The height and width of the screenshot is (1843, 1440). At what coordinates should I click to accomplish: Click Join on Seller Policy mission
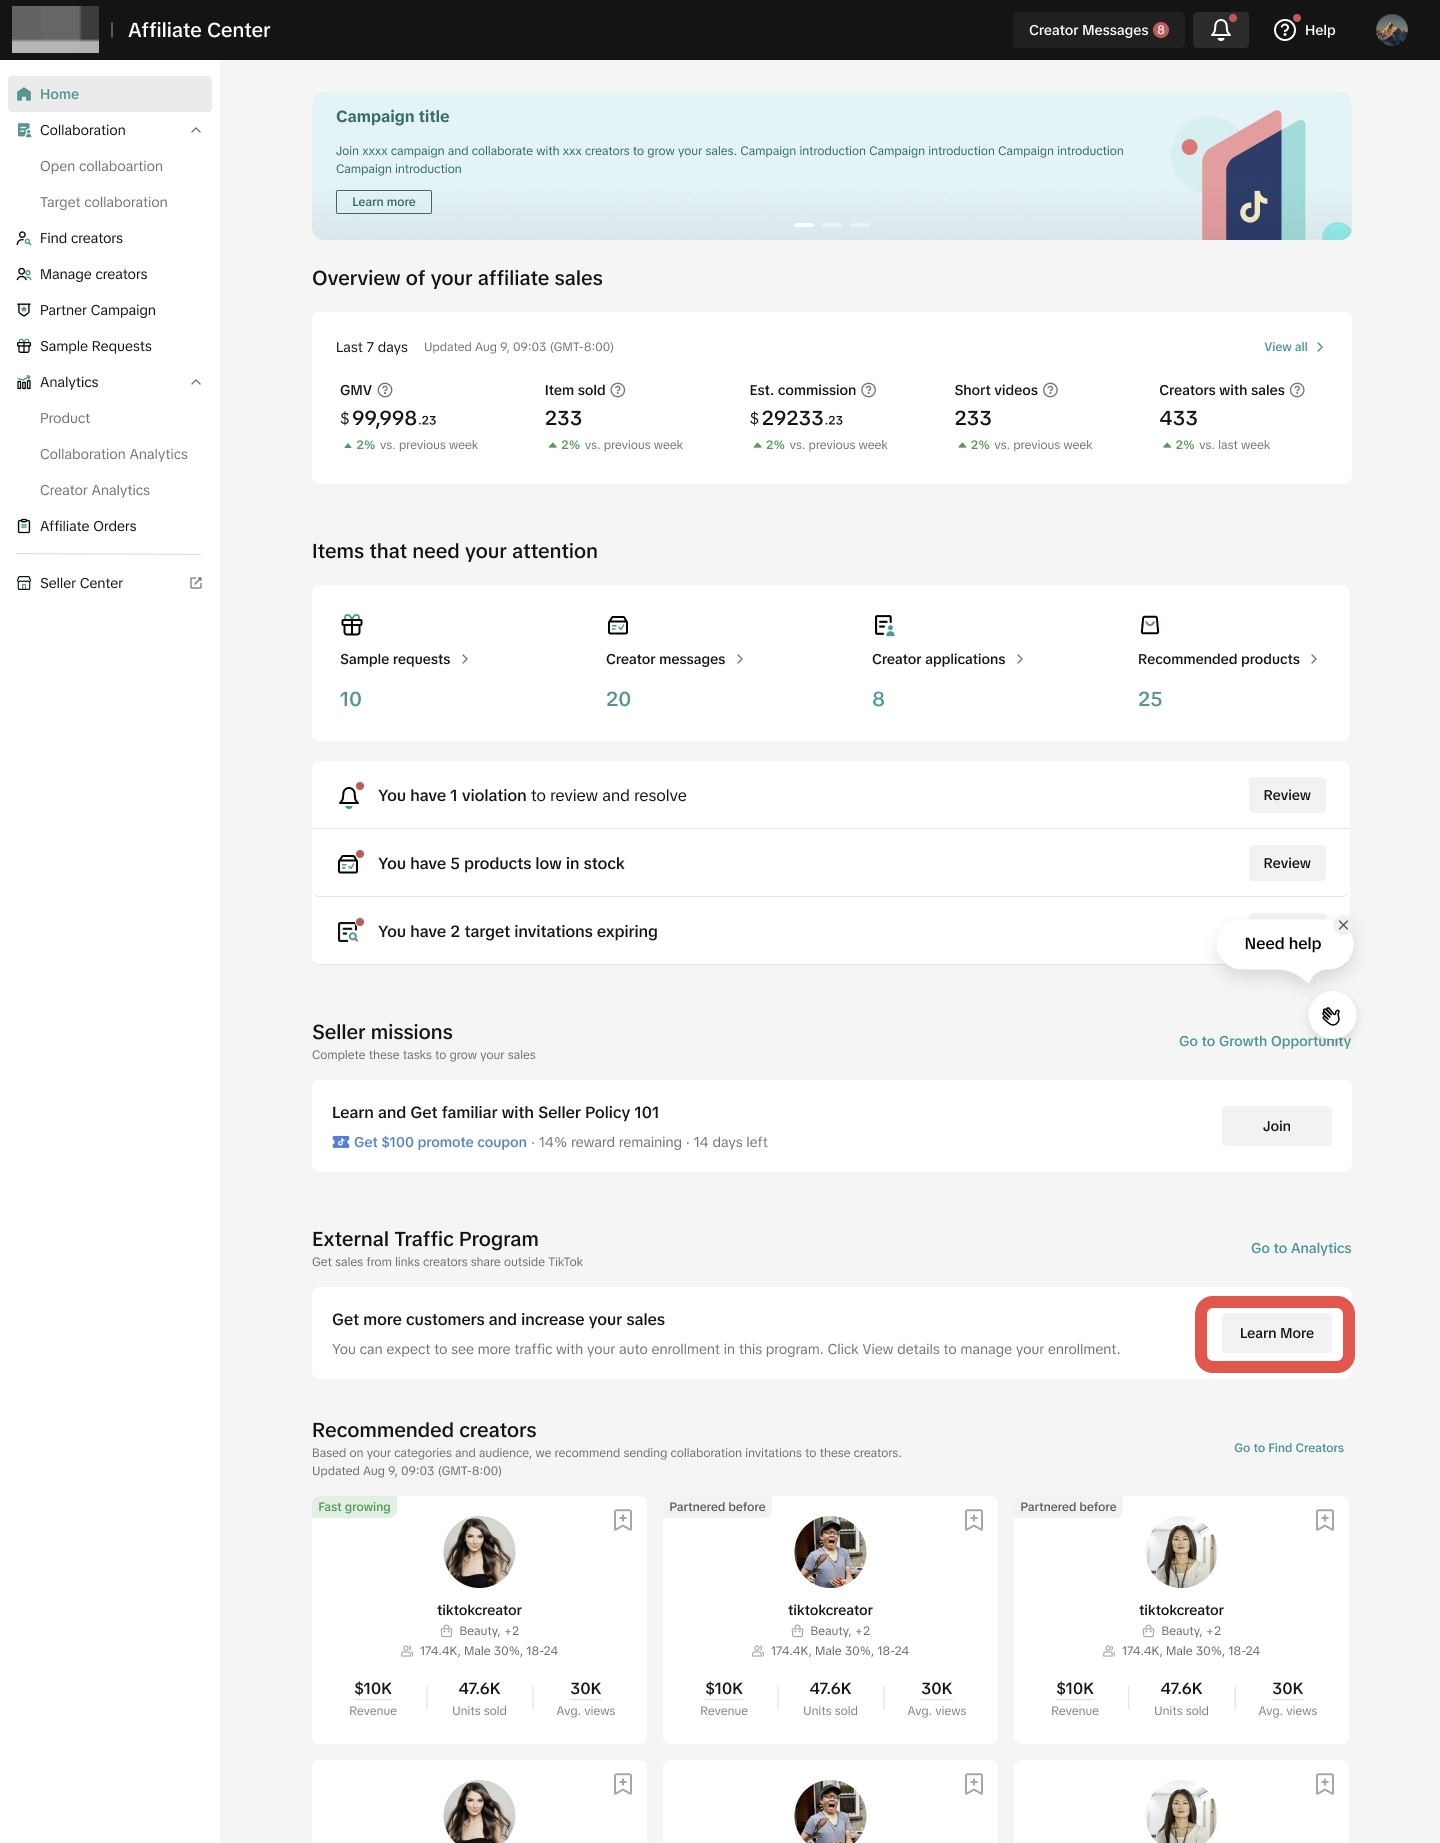(x=1276, y=1126)
